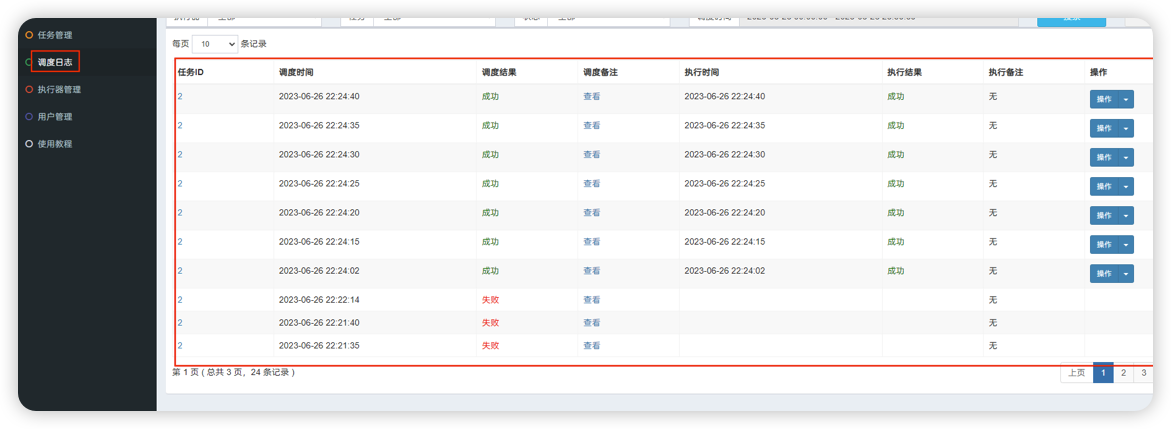The image size is (1171, 429).
Task: Click the red circle icon beside 执行器管理
Action: (29, 90)
